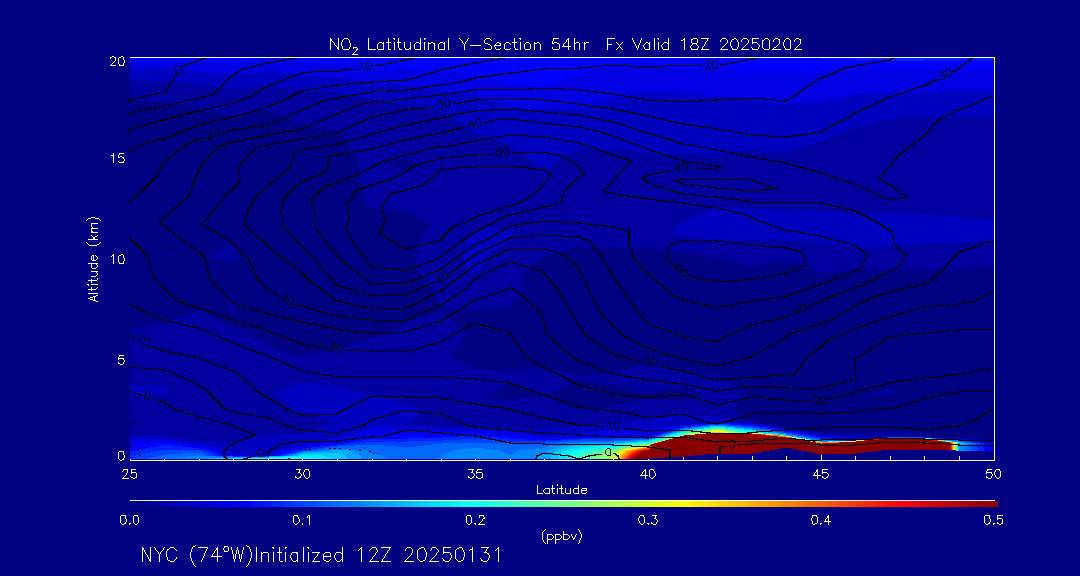Click latitude axis tick label 25
This screenshot has height=576, width=1080.
point(129,473)
